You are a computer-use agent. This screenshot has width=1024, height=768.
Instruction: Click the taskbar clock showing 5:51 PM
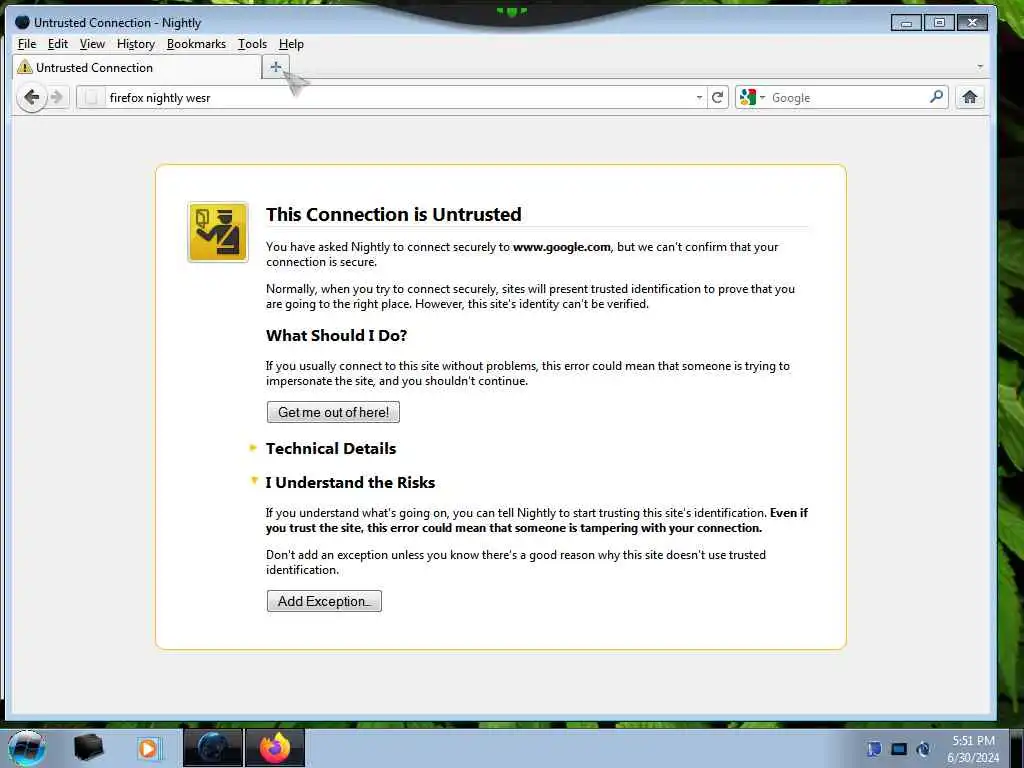(973, 741)
